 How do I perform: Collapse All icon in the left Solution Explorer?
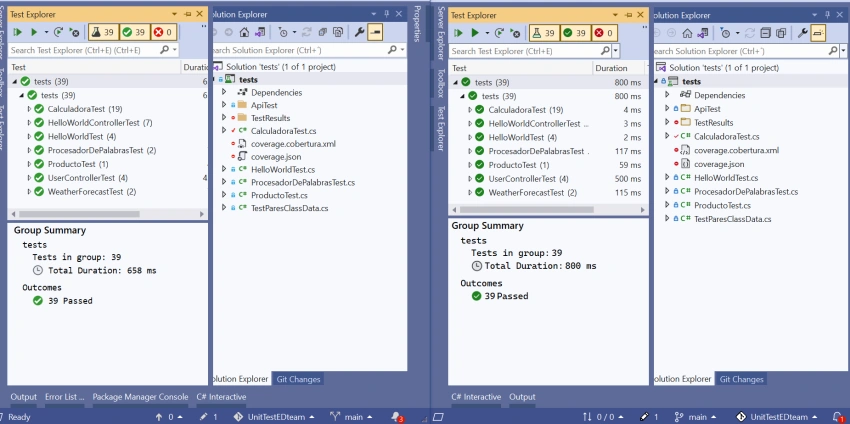(323, 33)
